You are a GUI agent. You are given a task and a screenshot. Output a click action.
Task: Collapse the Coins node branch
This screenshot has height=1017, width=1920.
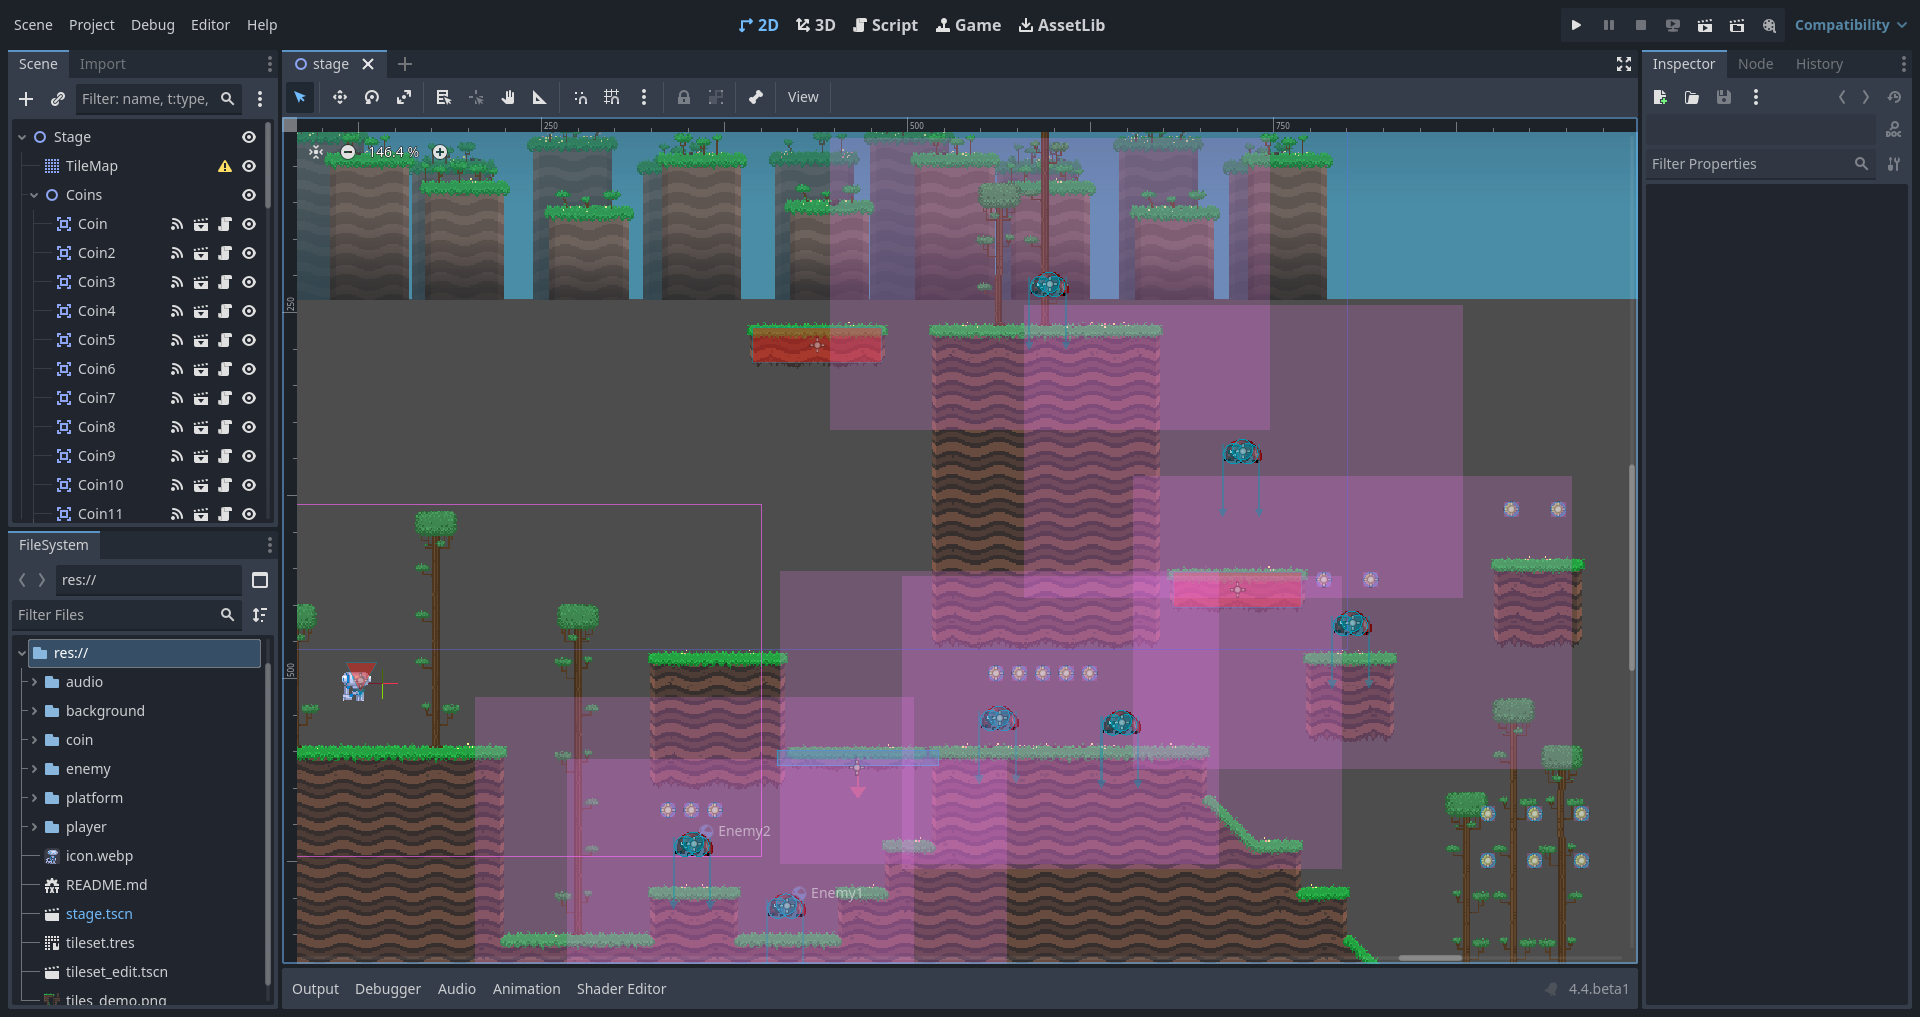[x=33, y=195]
